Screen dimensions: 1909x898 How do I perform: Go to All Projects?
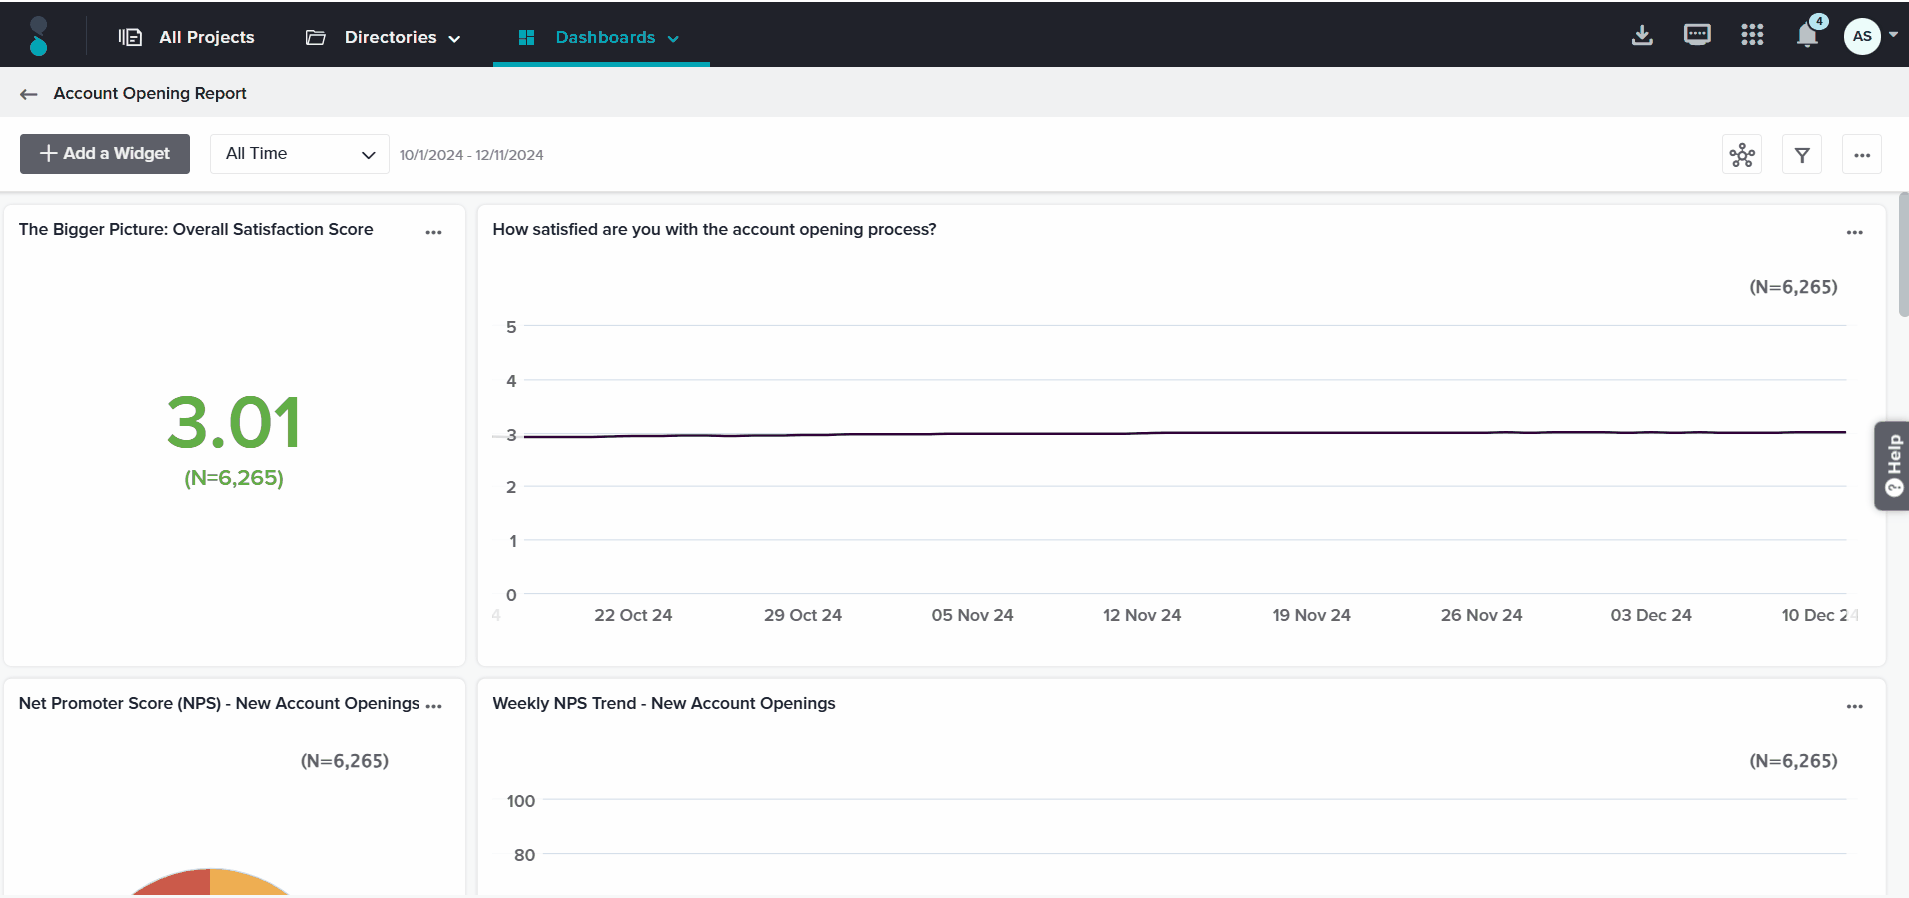187,37
